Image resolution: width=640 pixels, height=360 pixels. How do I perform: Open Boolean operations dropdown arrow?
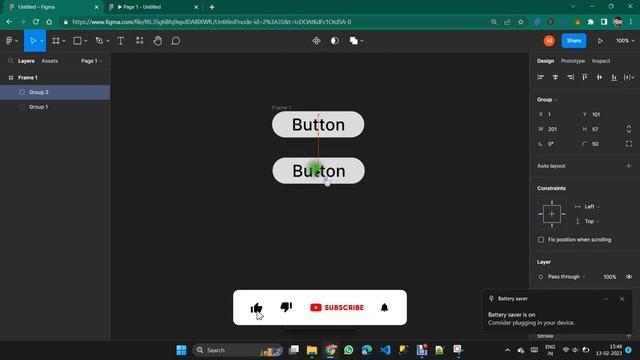(362, 41)
